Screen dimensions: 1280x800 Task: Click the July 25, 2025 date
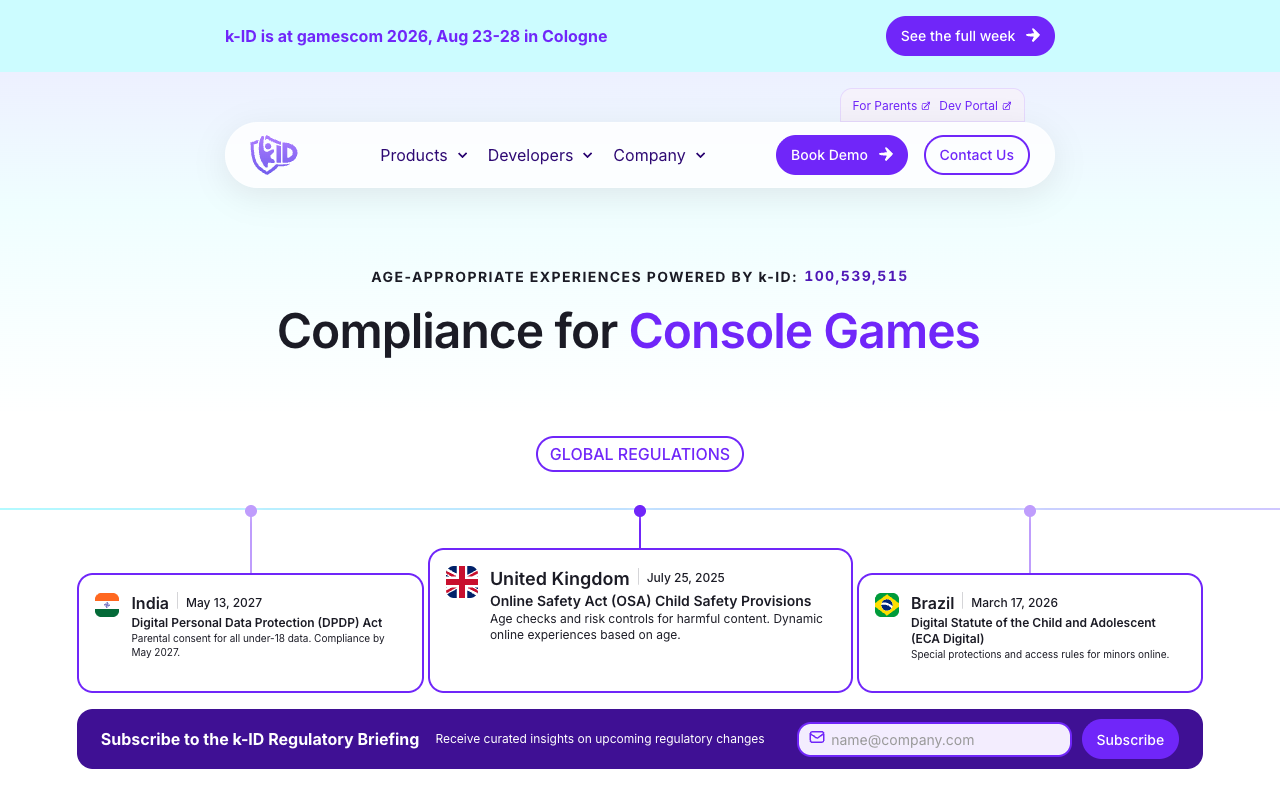coord(686,577)
